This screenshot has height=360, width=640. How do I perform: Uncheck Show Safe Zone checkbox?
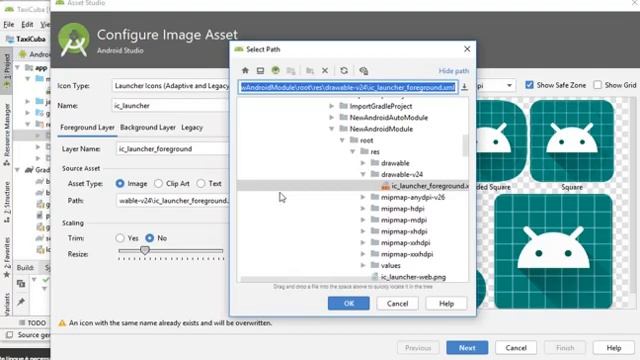point(529,85)
